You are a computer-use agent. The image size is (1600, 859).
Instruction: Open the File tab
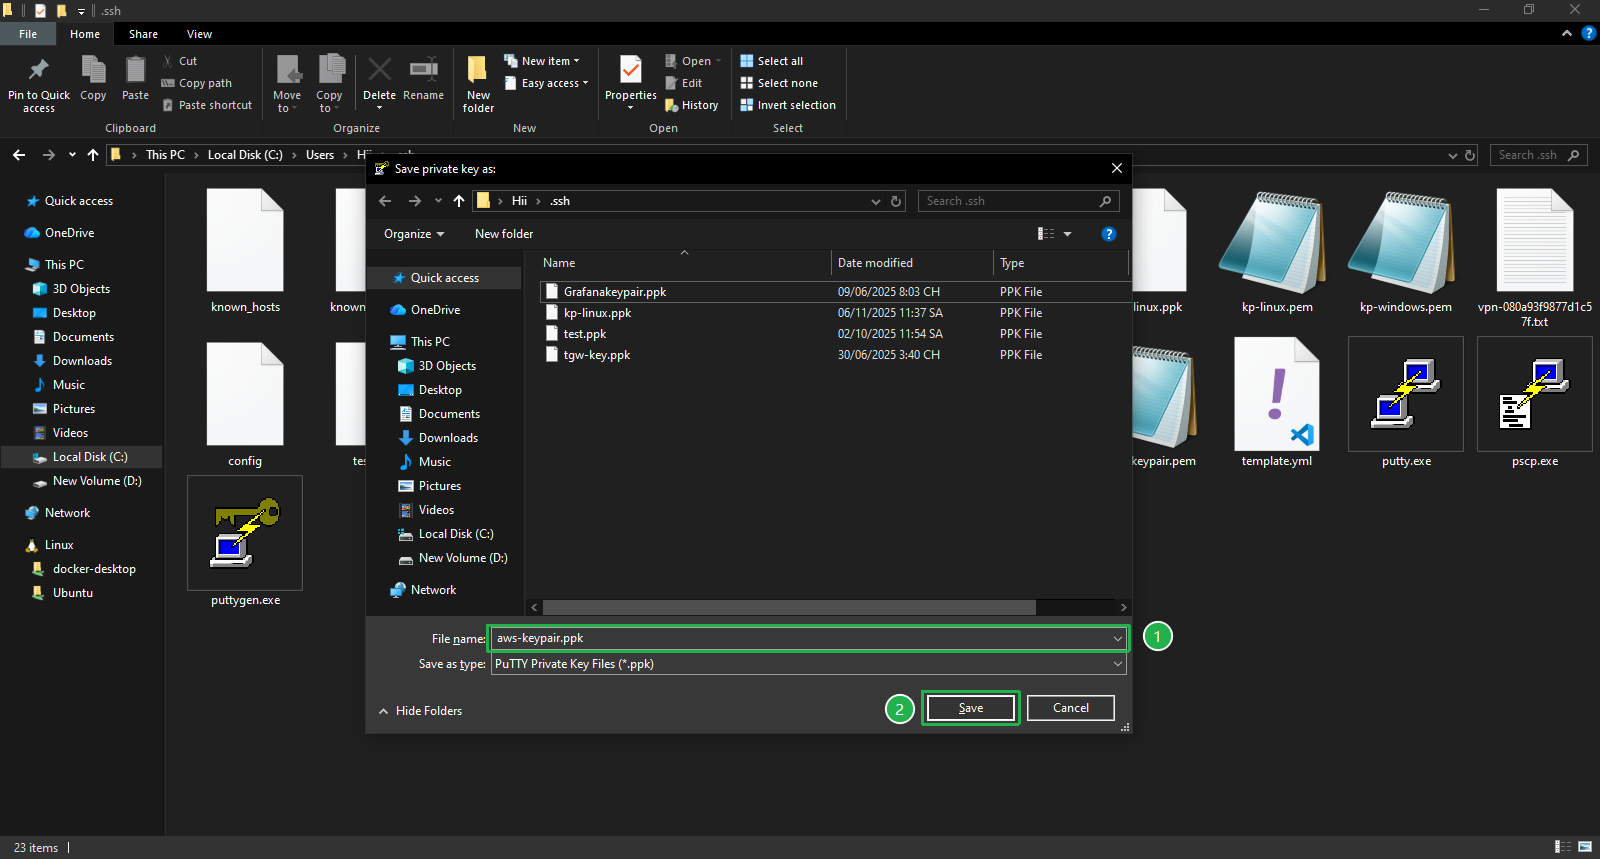28,34
